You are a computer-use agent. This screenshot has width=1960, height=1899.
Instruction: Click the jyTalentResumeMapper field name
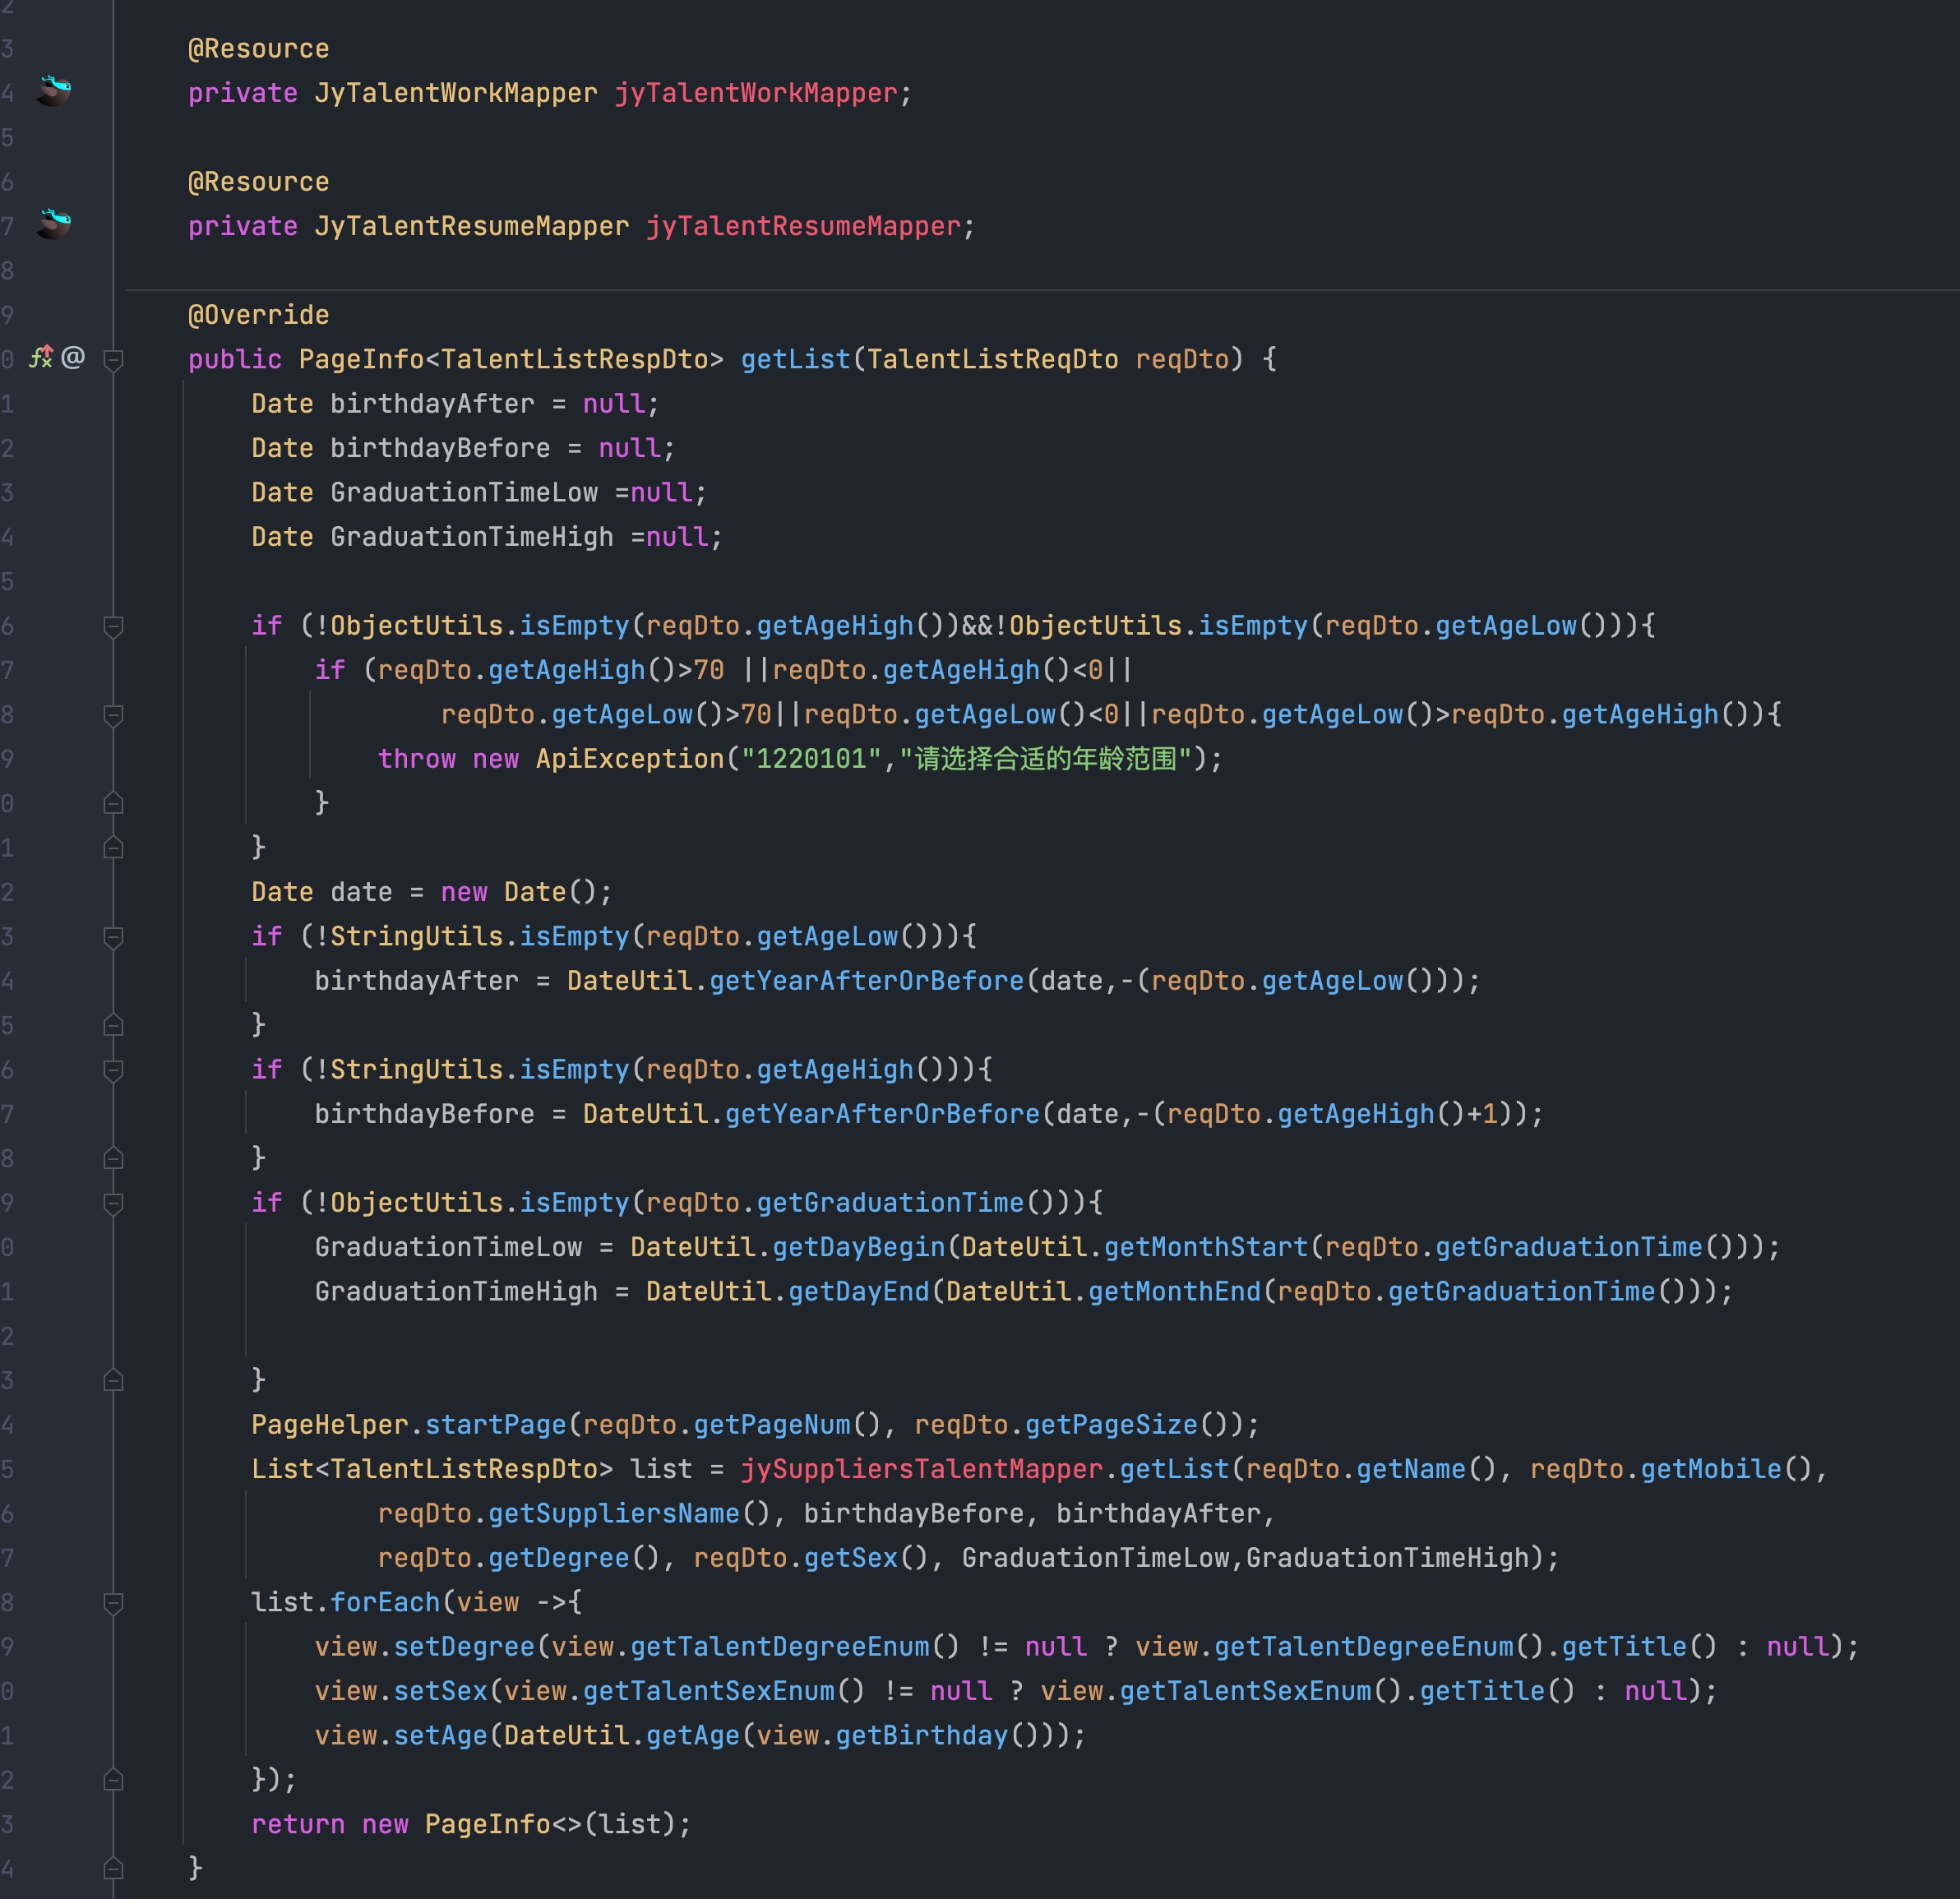pyautogui.click(x=804, y=226)
